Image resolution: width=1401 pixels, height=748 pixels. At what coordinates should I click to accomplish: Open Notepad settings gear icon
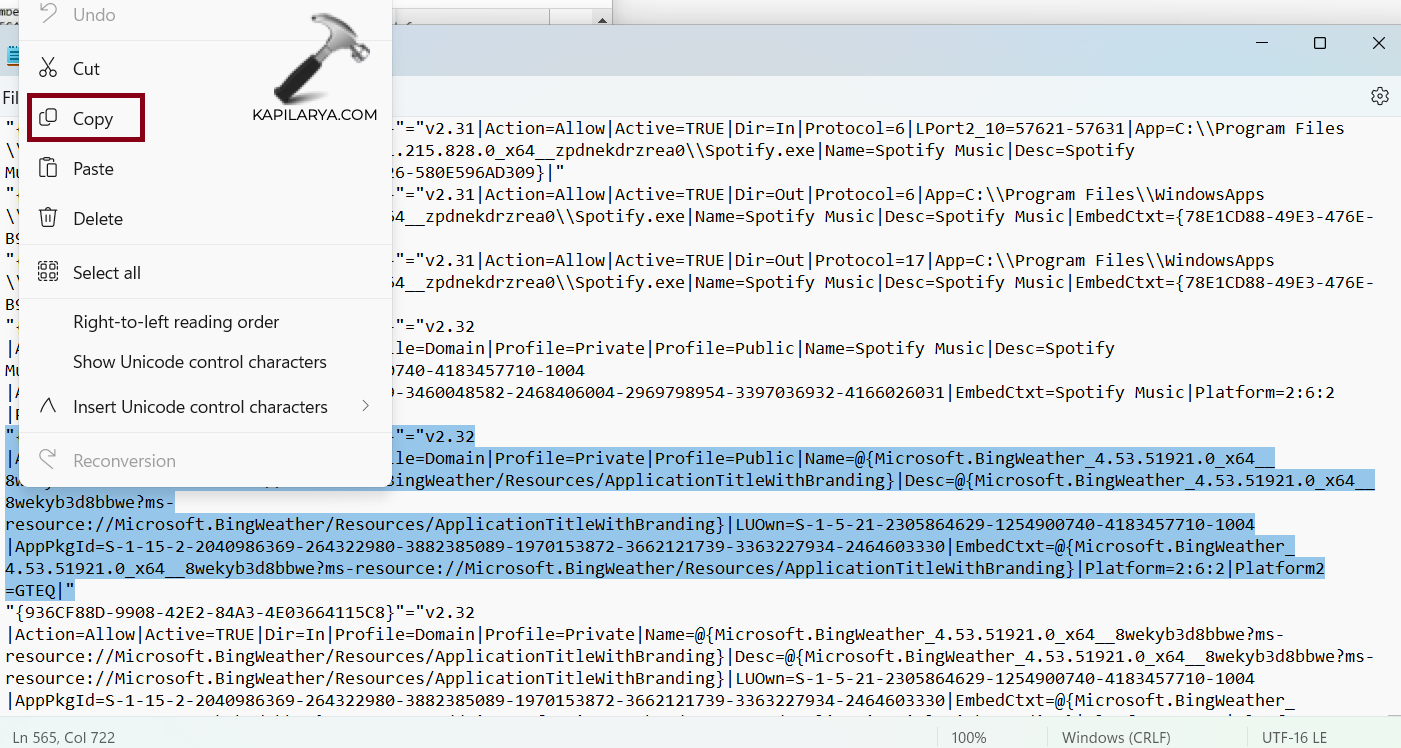[x=1380, y=96]
